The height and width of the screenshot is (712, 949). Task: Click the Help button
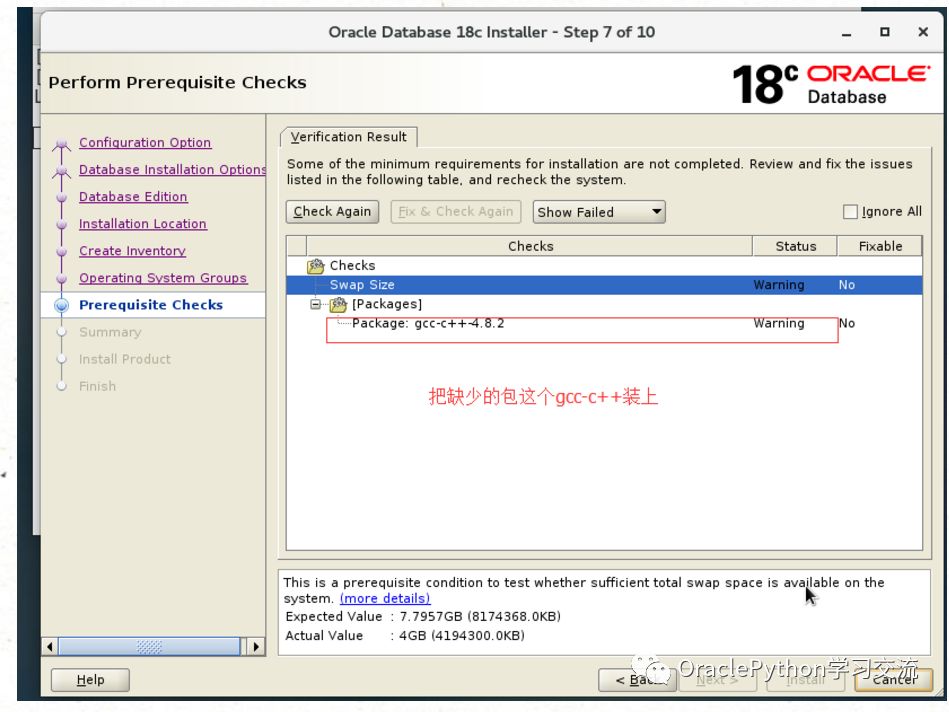click(90, 680)
